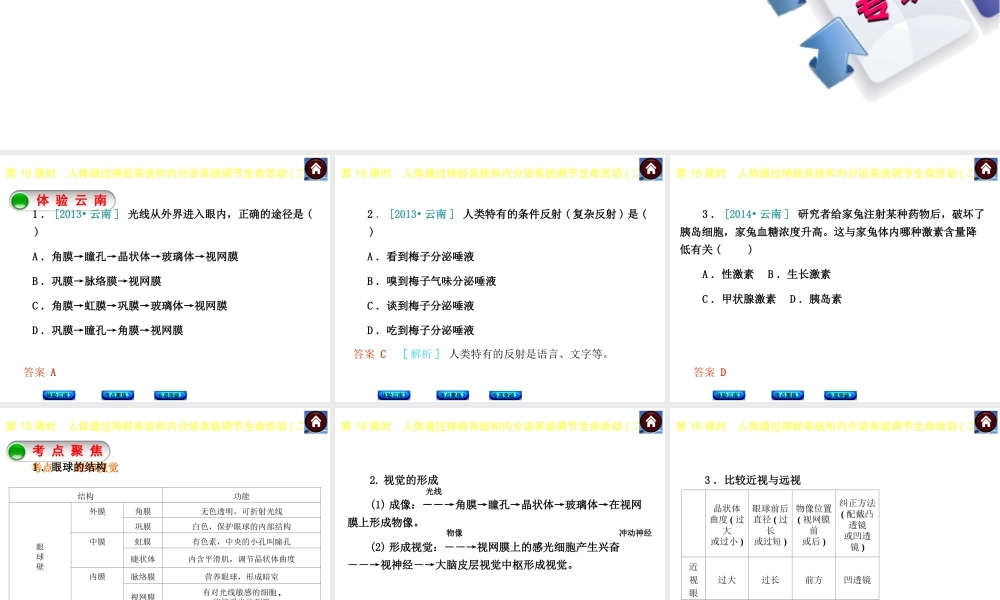Click the 凹透镜 cell in myopia table
1000x600 pixels.
pos(857,580)
